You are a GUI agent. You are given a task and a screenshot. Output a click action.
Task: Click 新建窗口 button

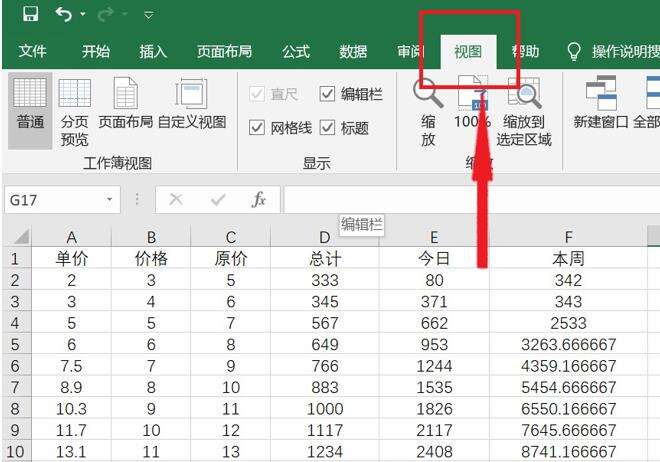601,103
